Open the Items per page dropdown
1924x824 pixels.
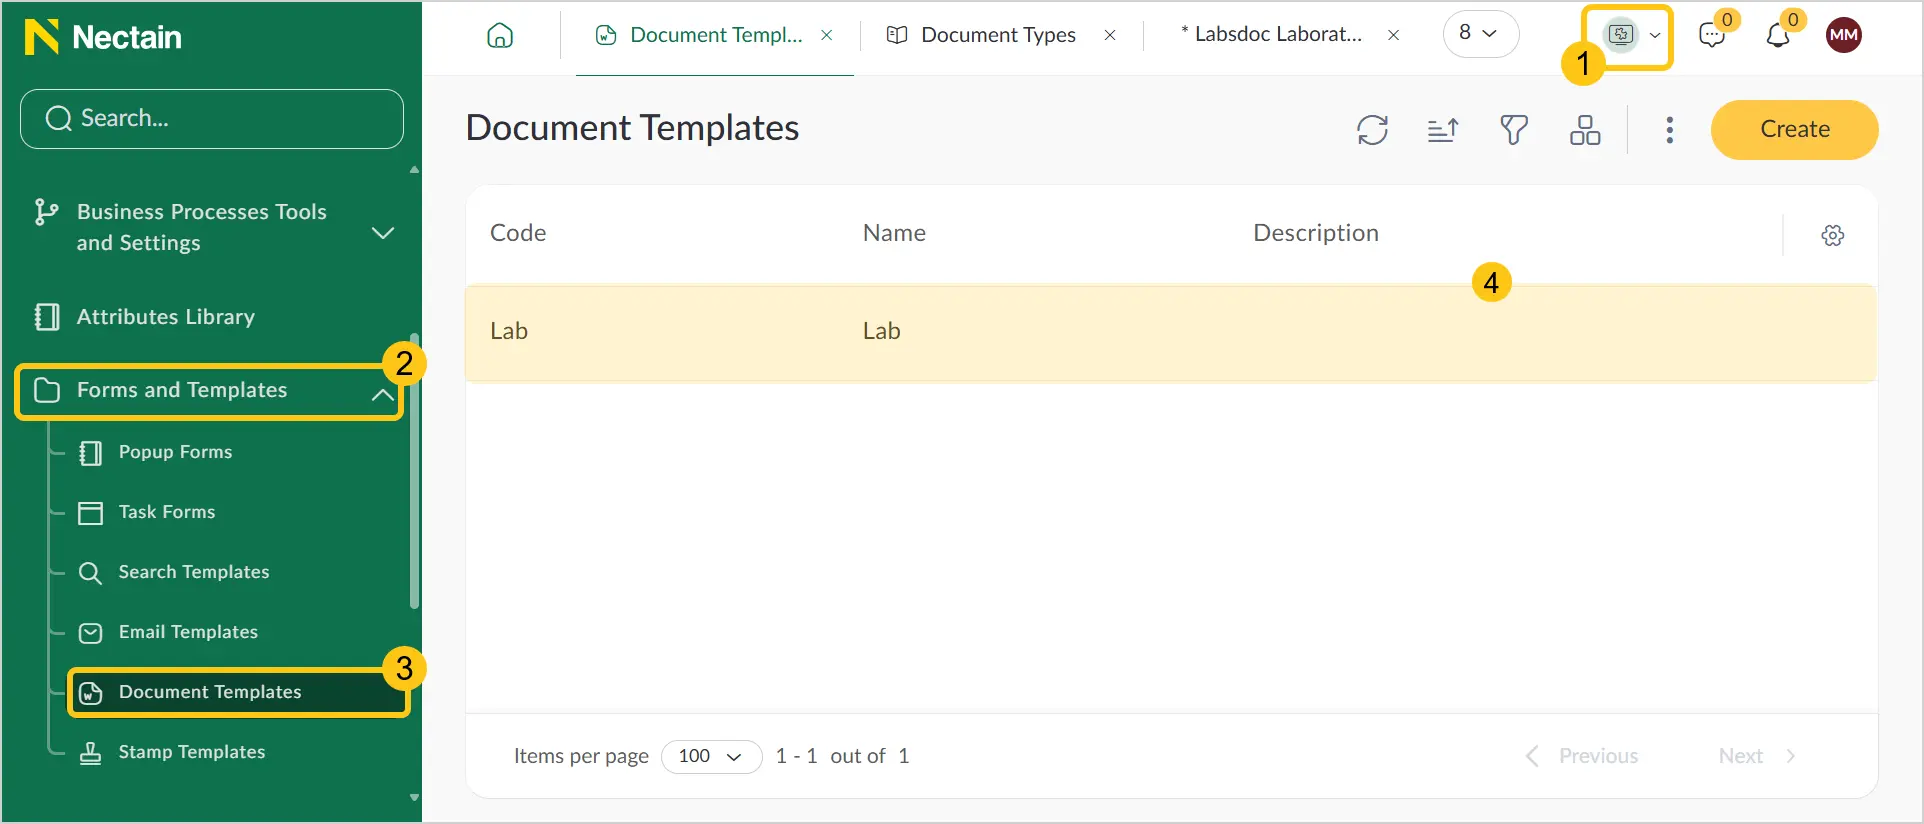711,757
